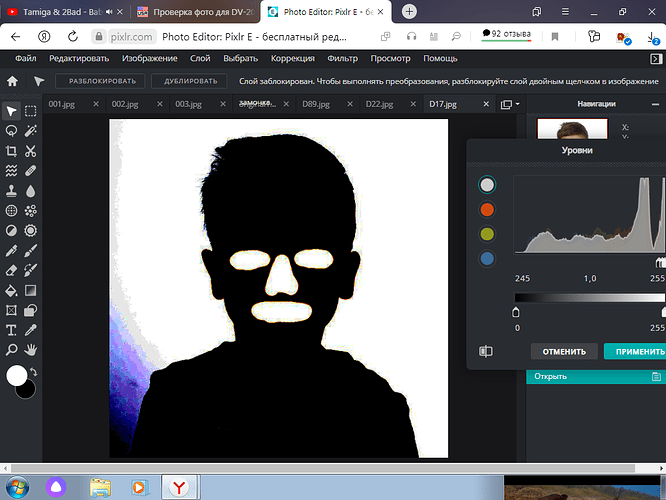Screen dimensions: 666x500
Task: Select the Hand pan tool
Action: 31,350
